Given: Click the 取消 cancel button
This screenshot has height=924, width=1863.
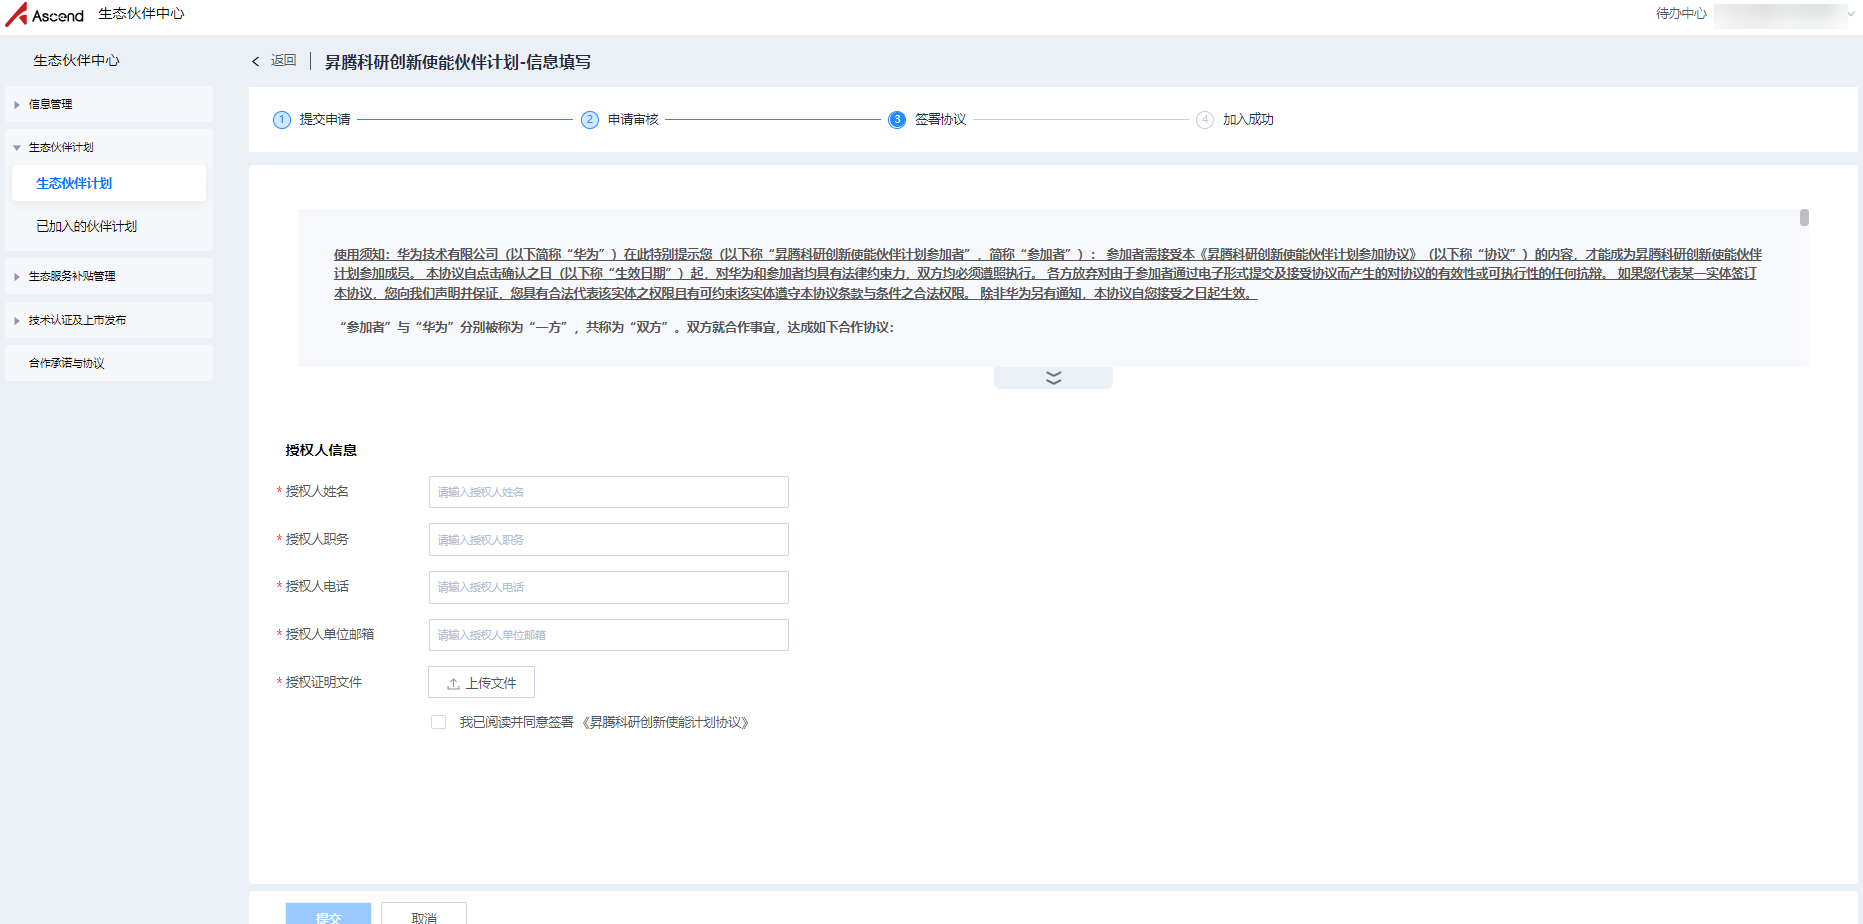Looking at the screenshot, I should pyautogui.click(x=424, y=914).
